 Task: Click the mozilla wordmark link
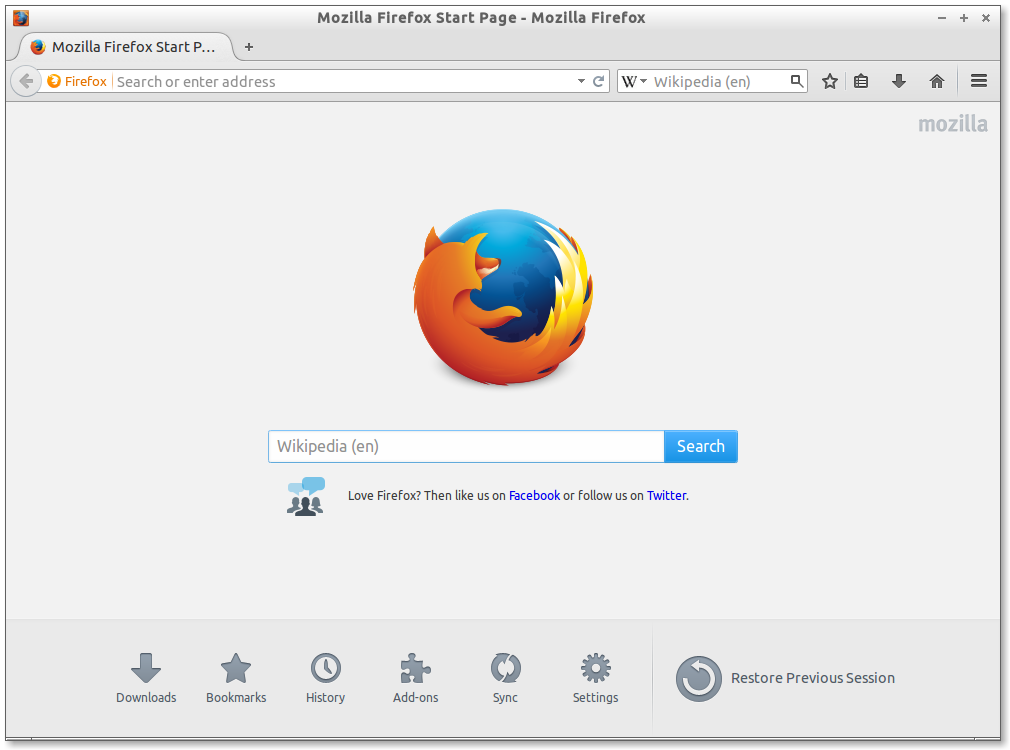tap(952, 124)
